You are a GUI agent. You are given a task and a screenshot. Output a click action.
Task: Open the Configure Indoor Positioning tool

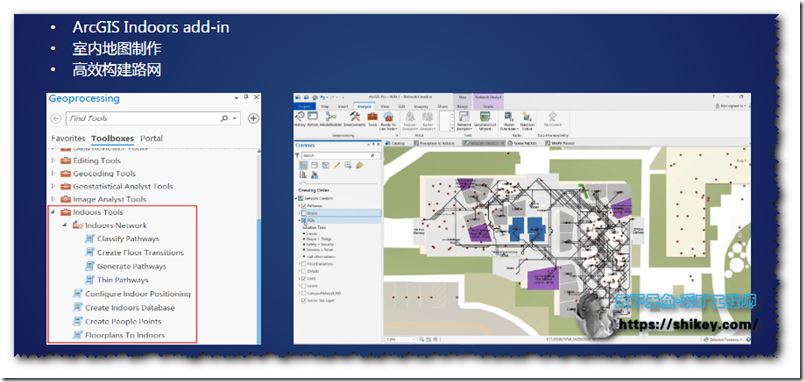pyautogui.click(x=132, y=294)
